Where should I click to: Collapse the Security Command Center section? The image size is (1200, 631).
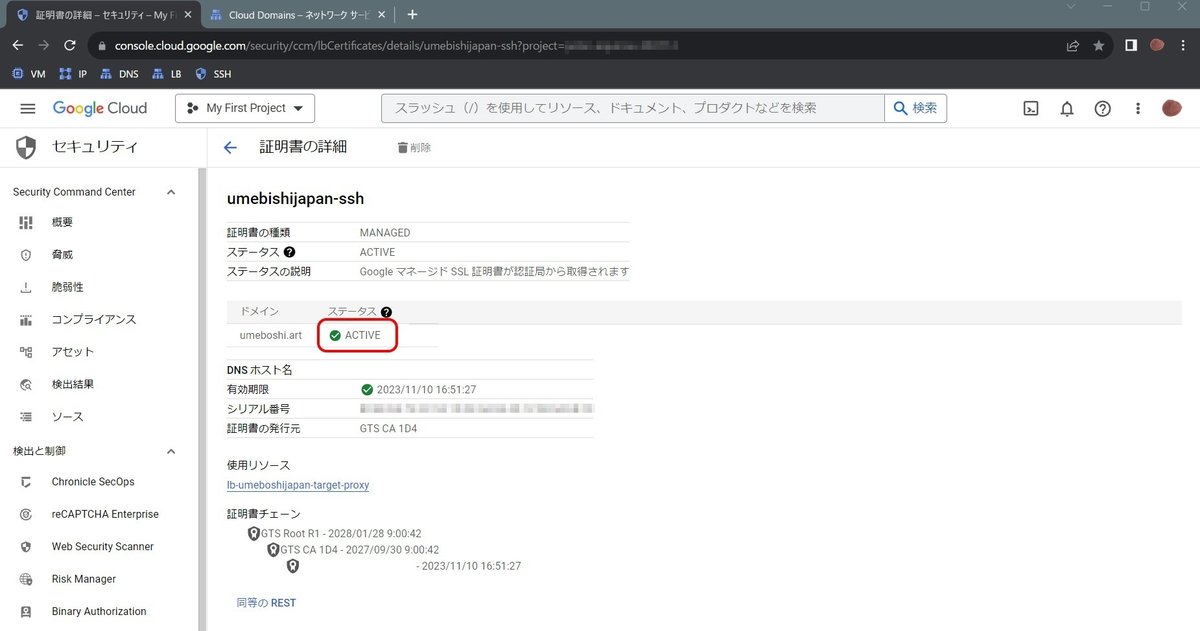click(171, 192)
